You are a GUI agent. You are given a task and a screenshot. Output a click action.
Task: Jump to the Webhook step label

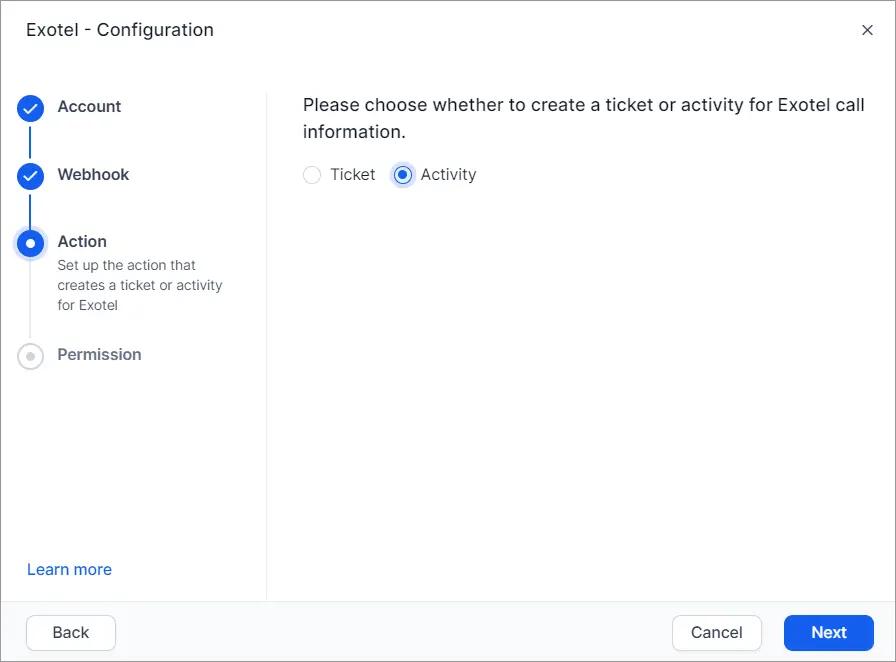(93, 174)
